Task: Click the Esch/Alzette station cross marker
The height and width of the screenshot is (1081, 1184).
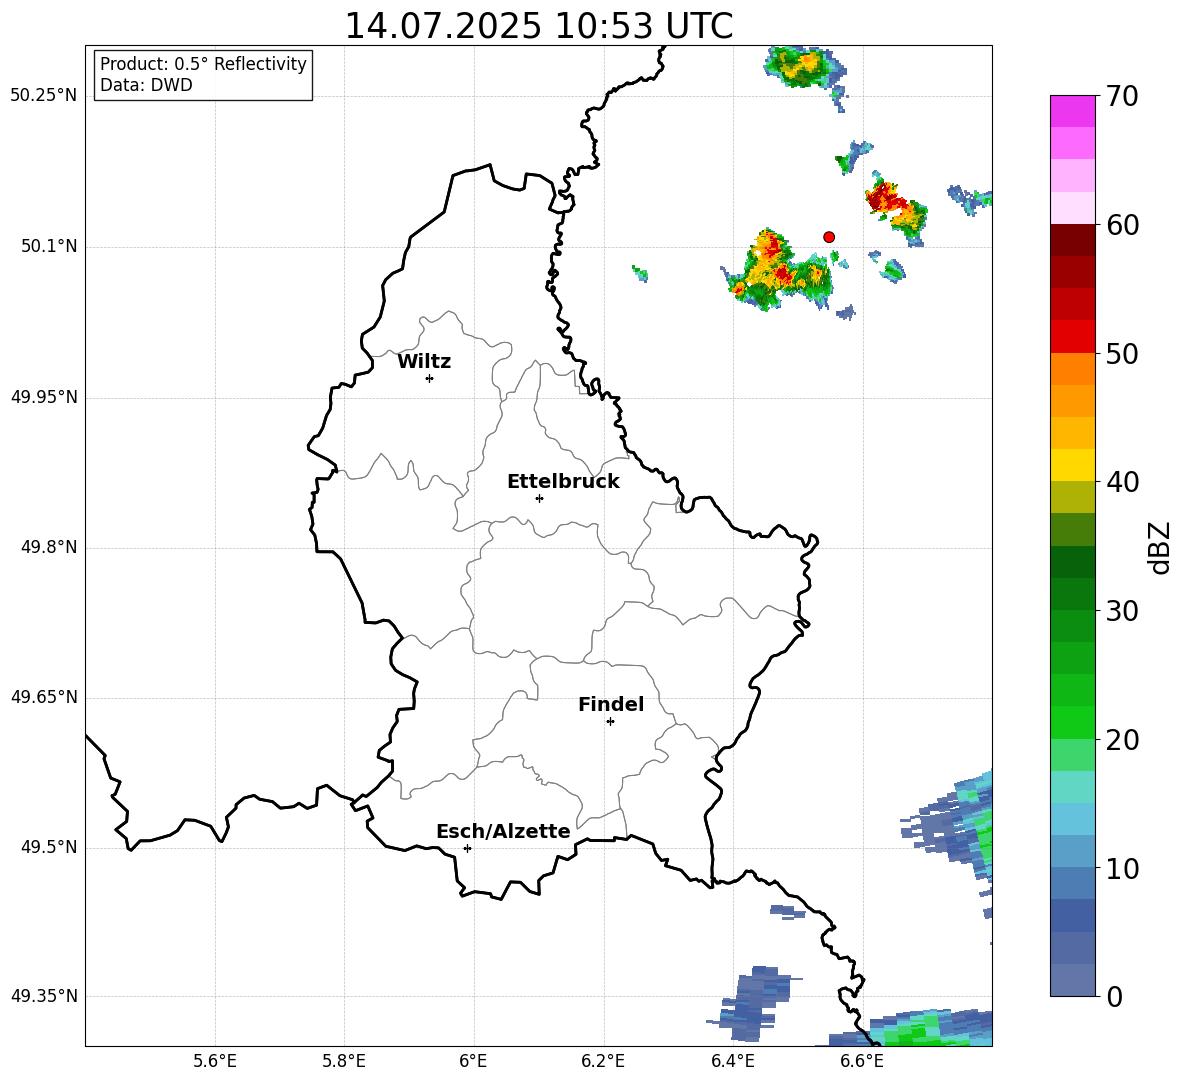Action: pos(467,848)
